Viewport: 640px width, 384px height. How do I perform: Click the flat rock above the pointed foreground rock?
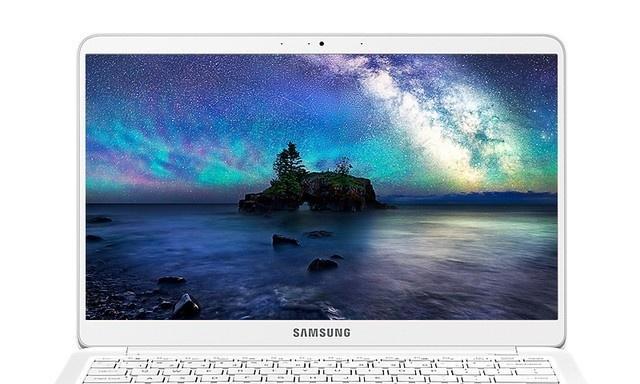(x=171, y=280)
